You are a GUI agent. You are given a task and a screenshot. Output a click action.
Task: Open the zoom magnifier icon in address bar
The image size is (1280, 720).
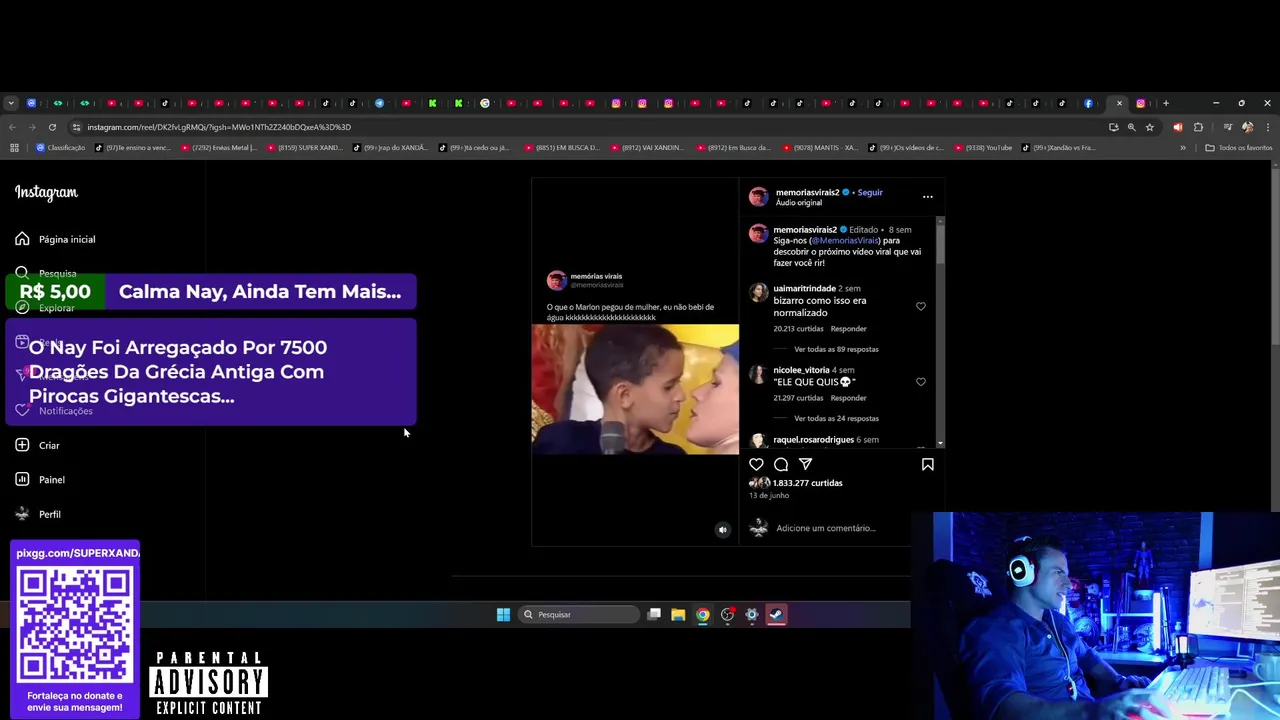click(x=1132, y=127)
